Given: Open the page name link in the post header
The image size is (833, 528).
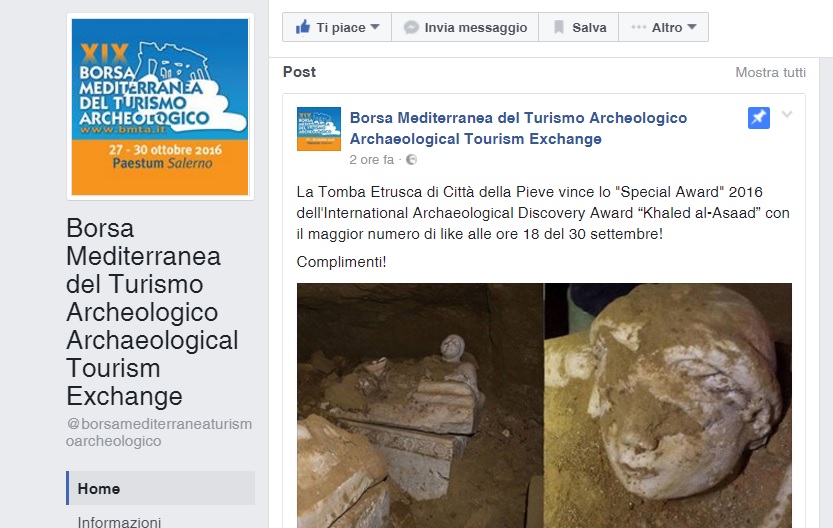Looking at the screenshot, I should tap(518, 128).
